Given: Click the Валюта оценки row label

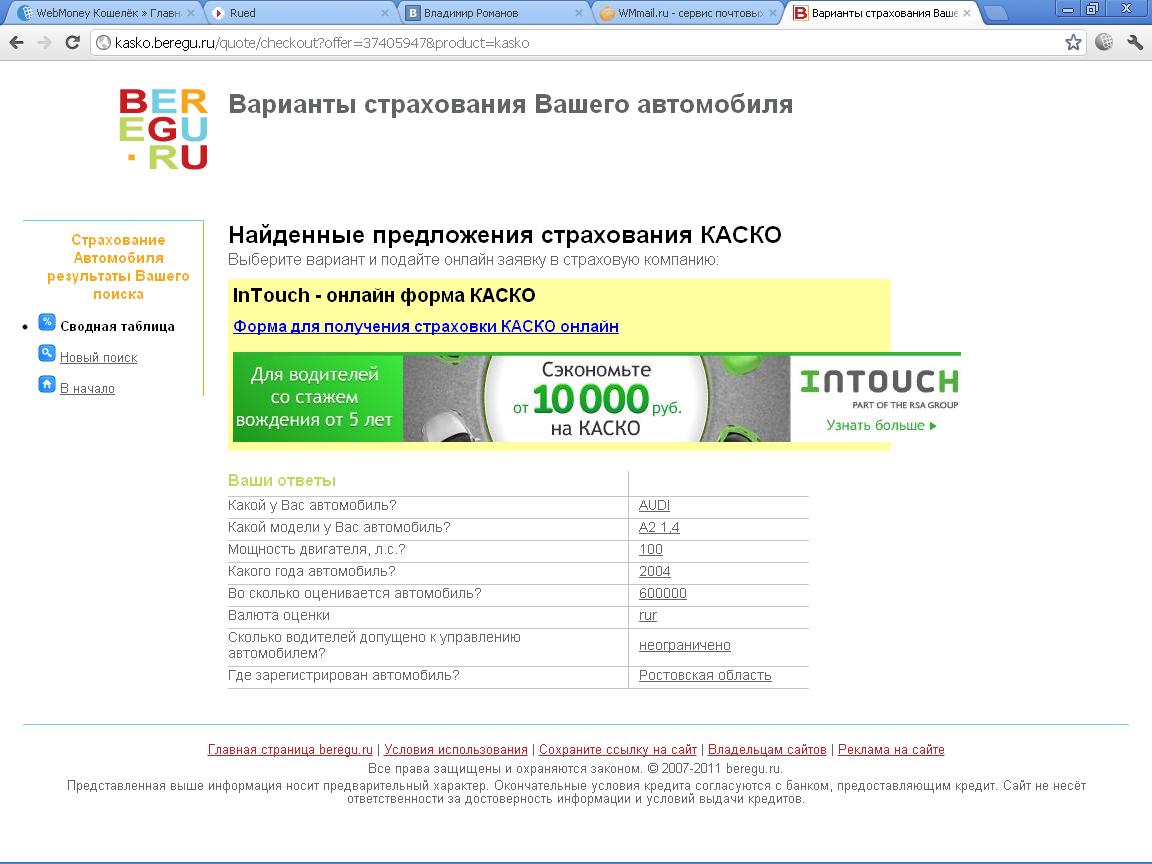Looking at the screenshot, I should coord(279,616).
